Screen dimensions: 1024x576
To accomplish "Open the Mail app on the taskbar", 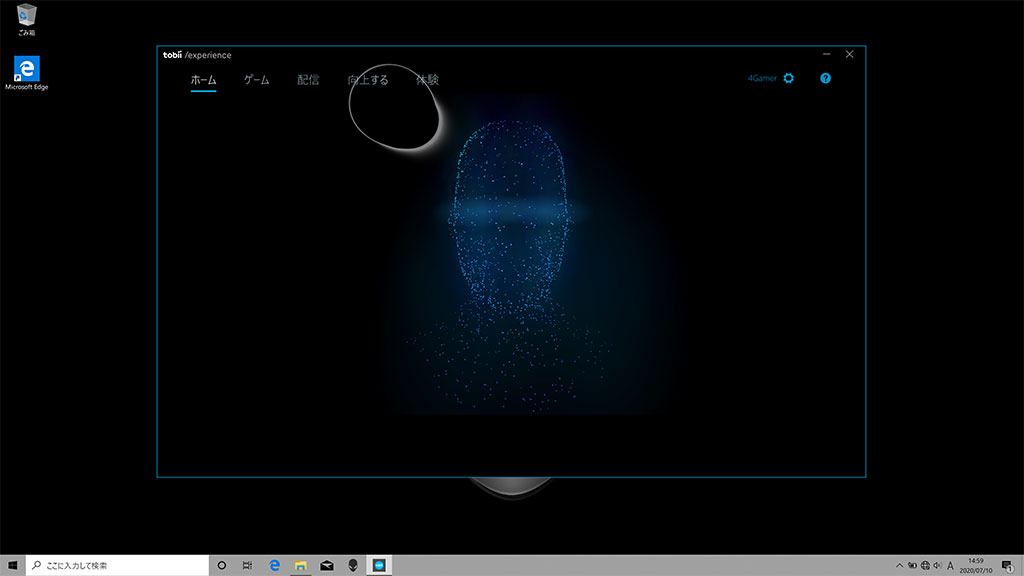I will 326,565.
